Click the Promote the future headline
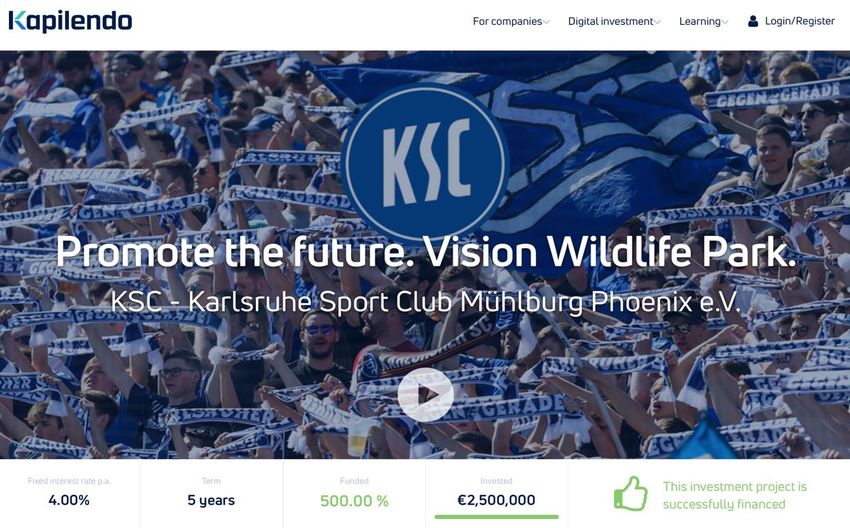Image resolution: width=850 pixels, height=528 pixels. [x=426, y=252]
